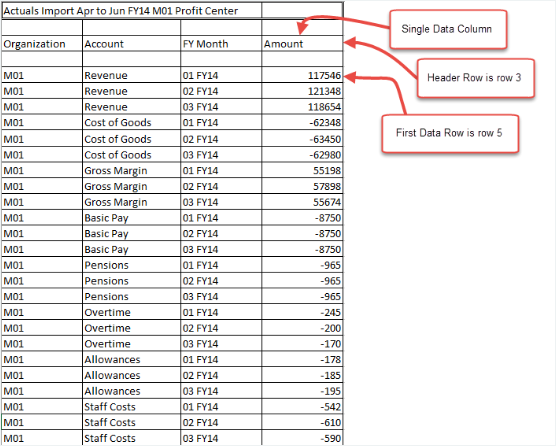Select the Overtime amount -245
Viewport: 556px width, 446px height.
302,312
